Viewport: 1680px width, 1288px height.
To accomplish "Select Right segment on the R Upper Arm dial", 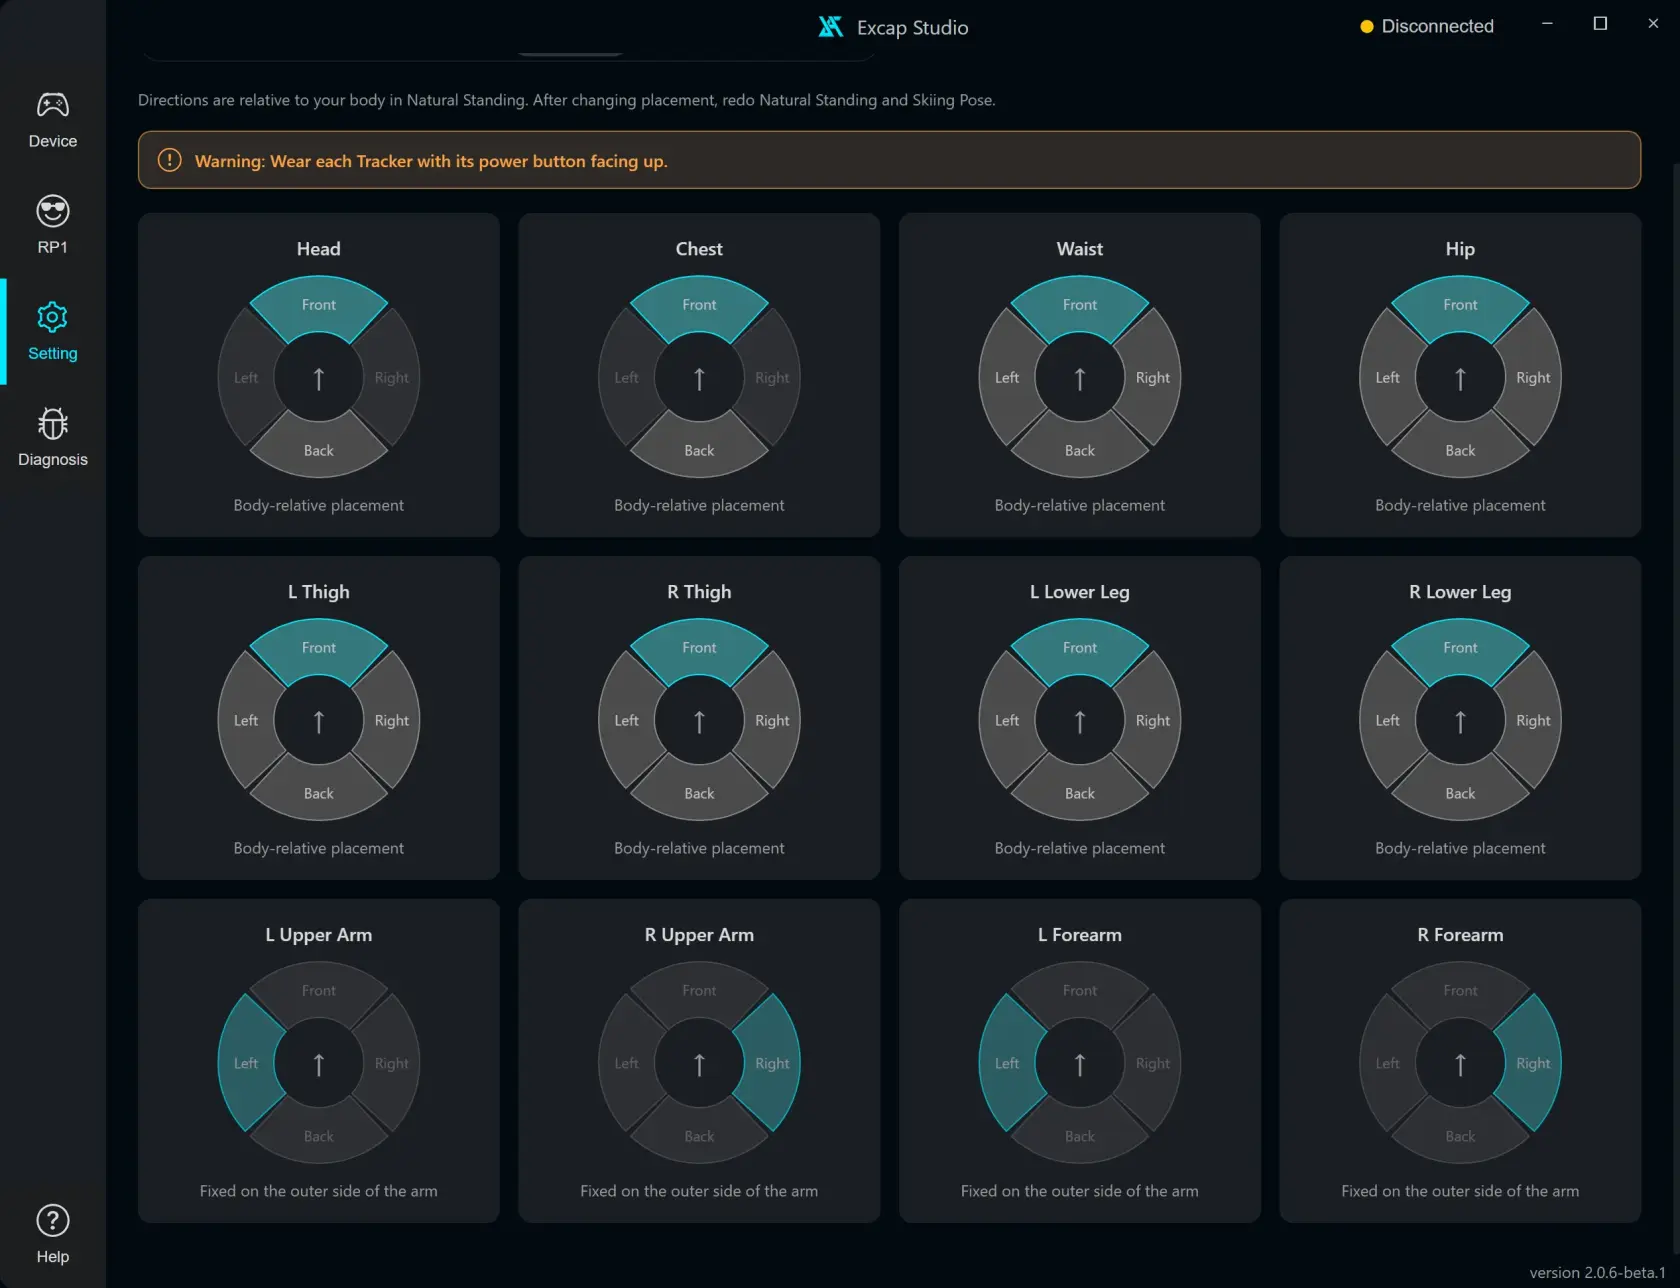I will pos(772,1063).
